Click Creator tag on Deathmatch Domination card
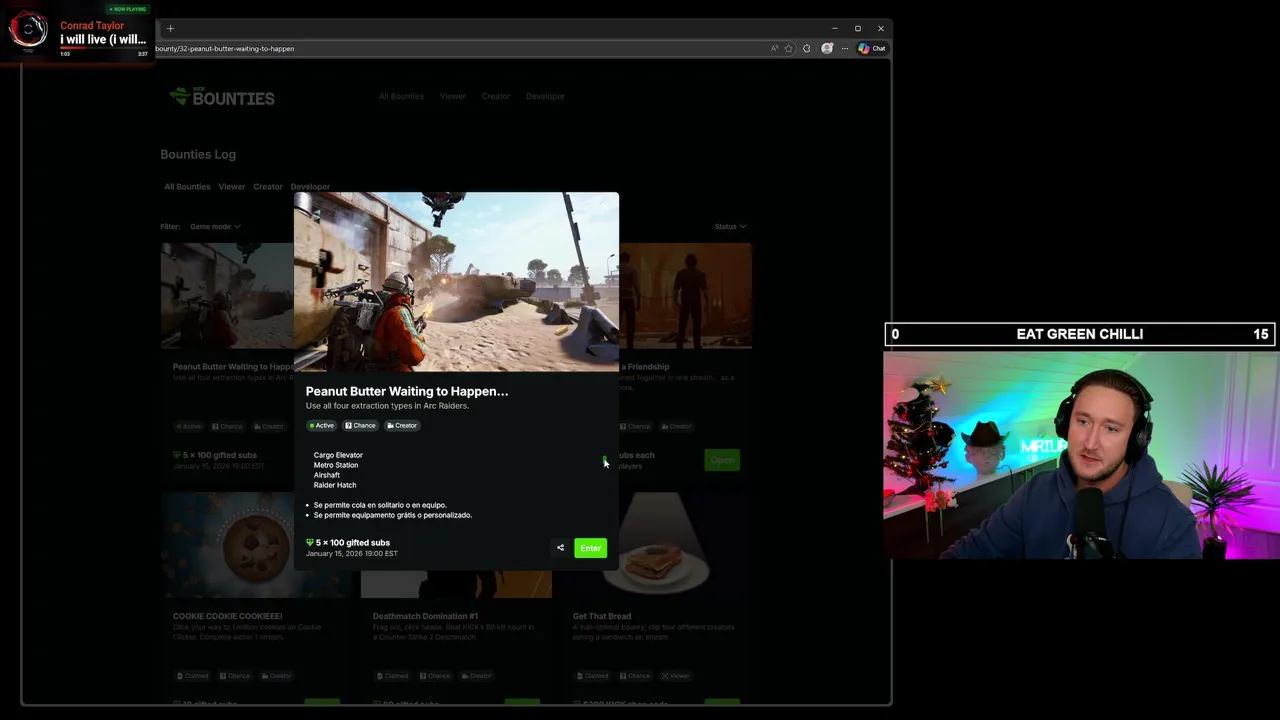Viewport: 1280px width, 720px height. 476,676
